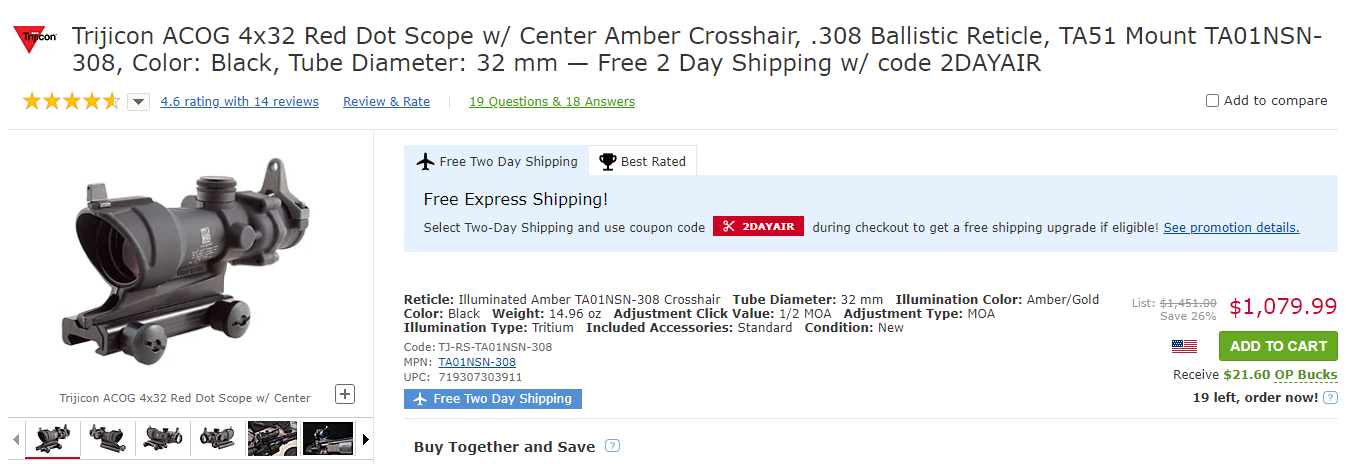Check the Add to compare box
Image resolution: width=1367 pixels, height=464 pixels.
coord(1213,100)
